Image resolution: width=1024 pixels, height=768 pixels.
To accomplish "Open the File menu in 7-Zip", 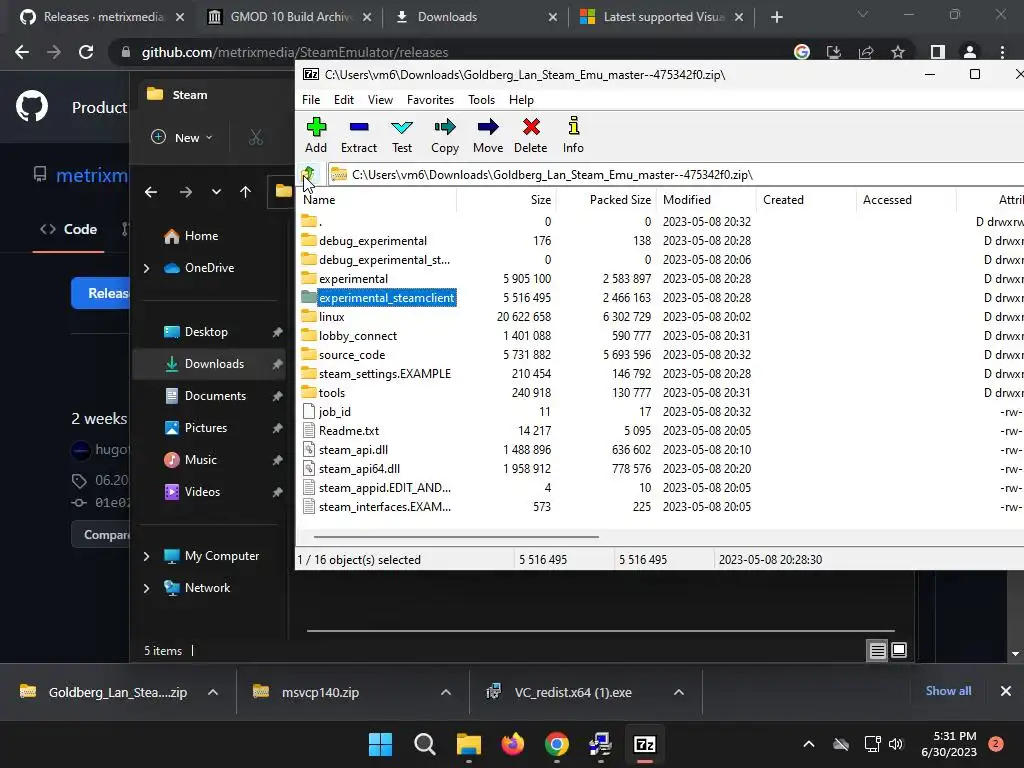I will 311,100.
